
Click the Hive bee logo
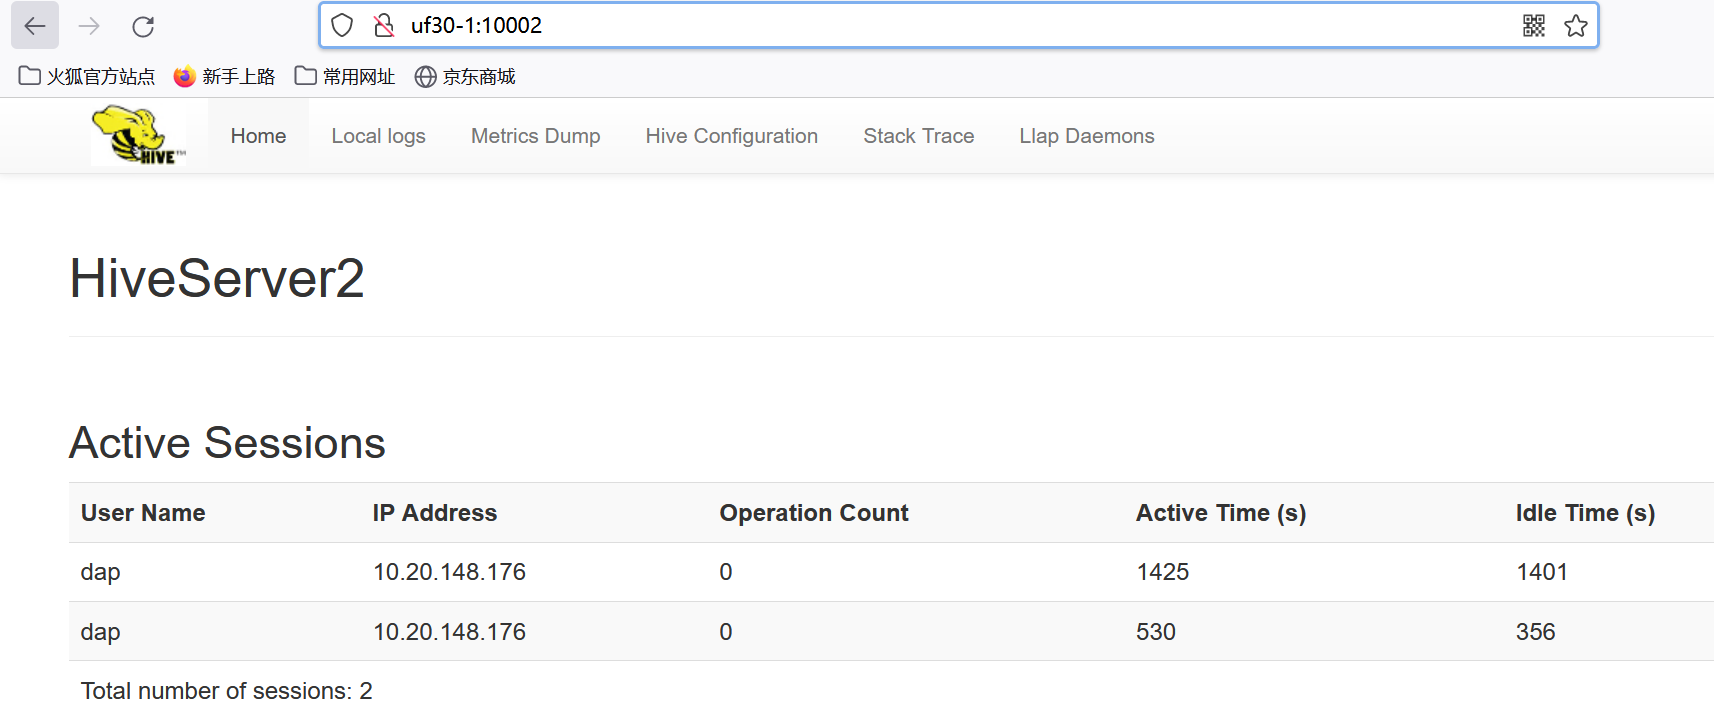point(139,135)
